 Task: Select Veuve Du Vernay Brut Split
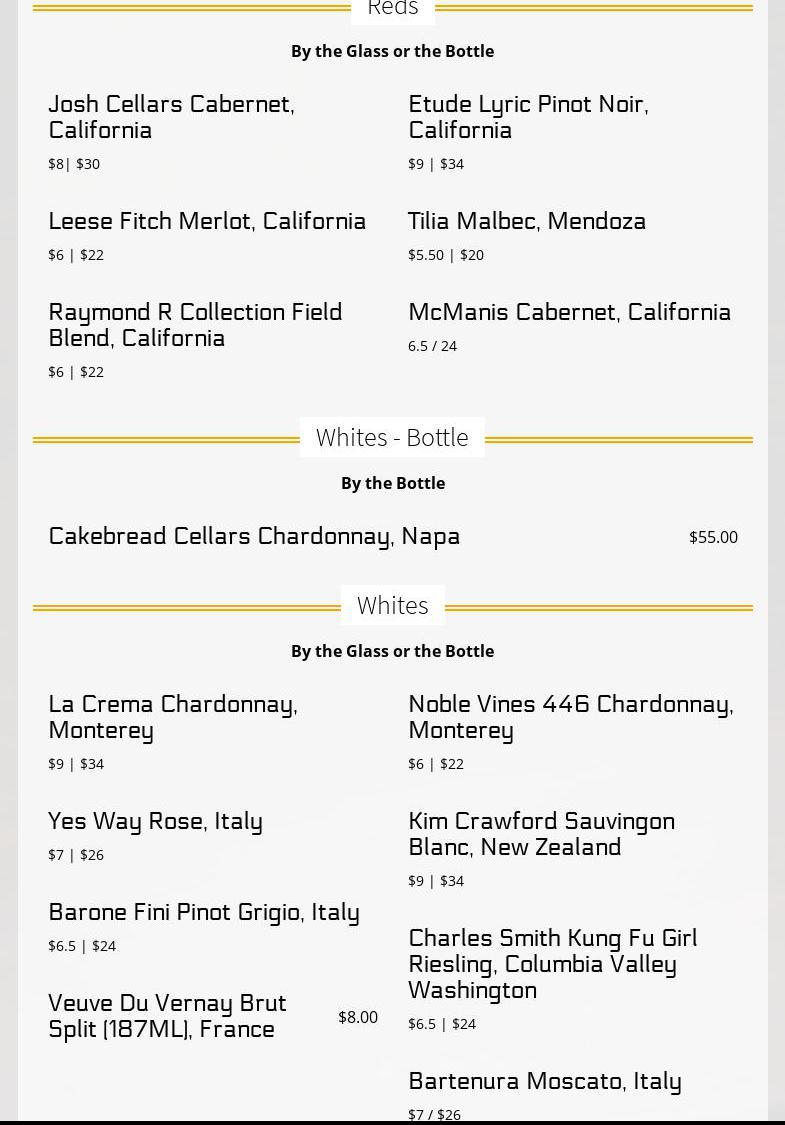pyautogui.click(x=167, y=1016)
